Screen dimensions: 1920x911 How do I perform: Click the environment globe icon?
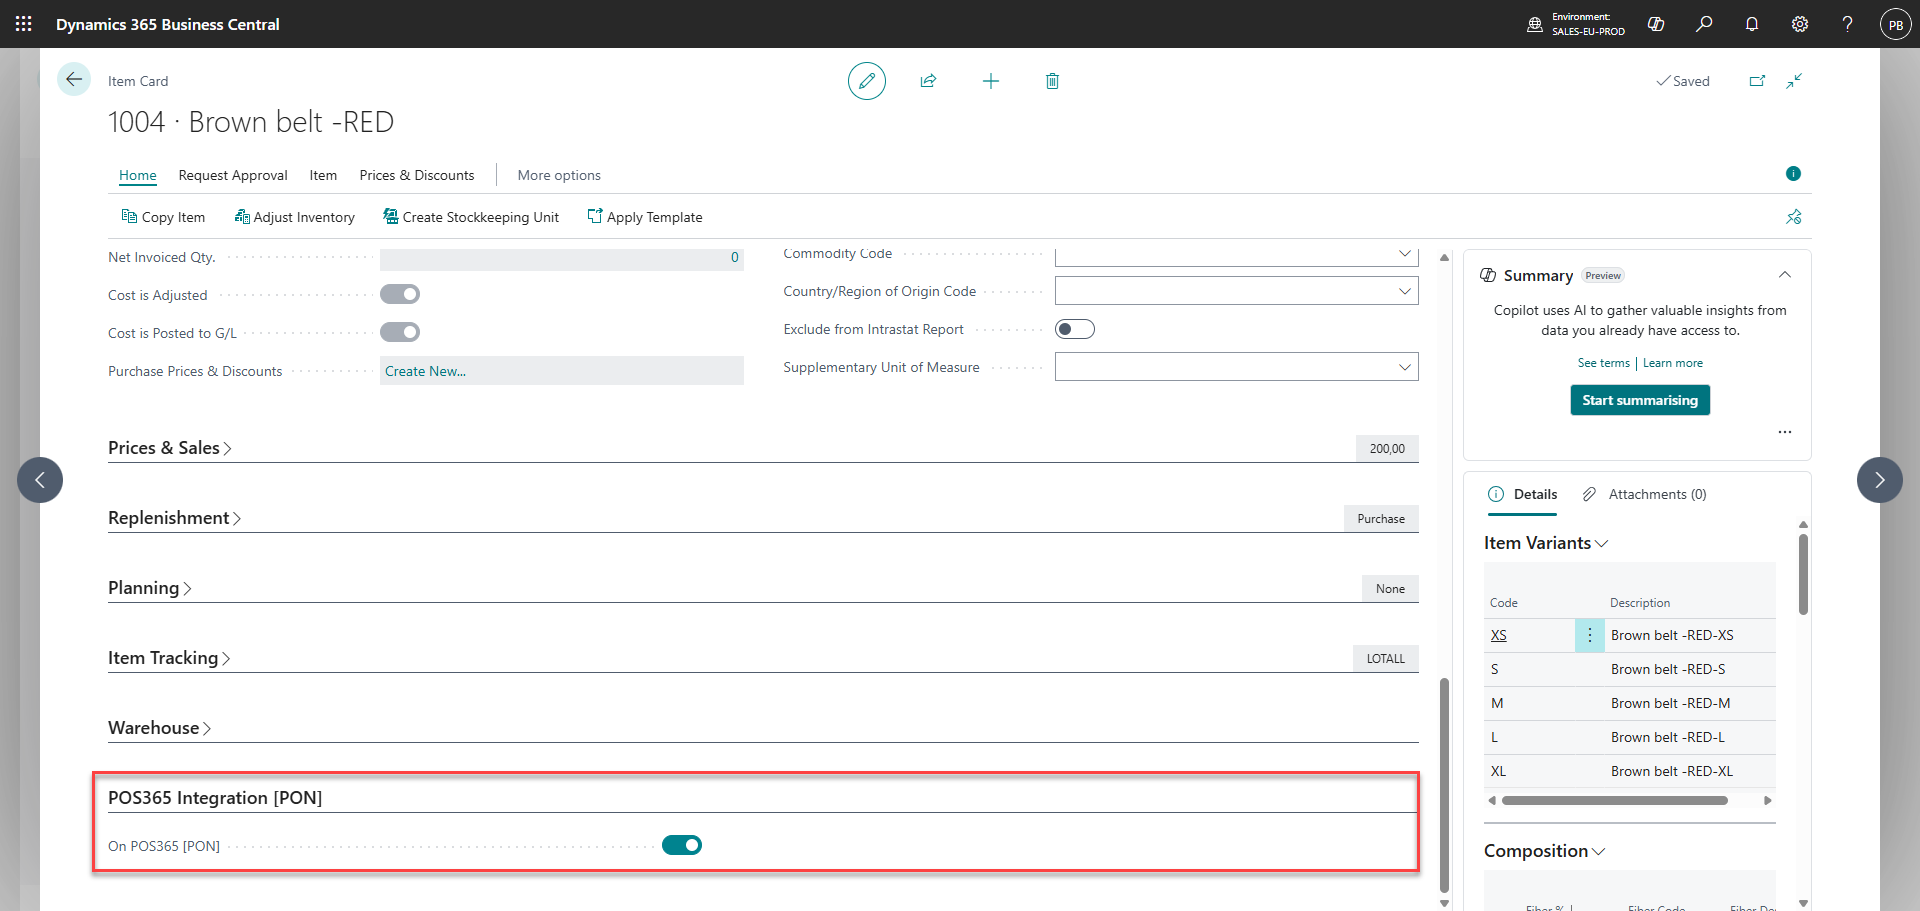tap(1535, 24)
